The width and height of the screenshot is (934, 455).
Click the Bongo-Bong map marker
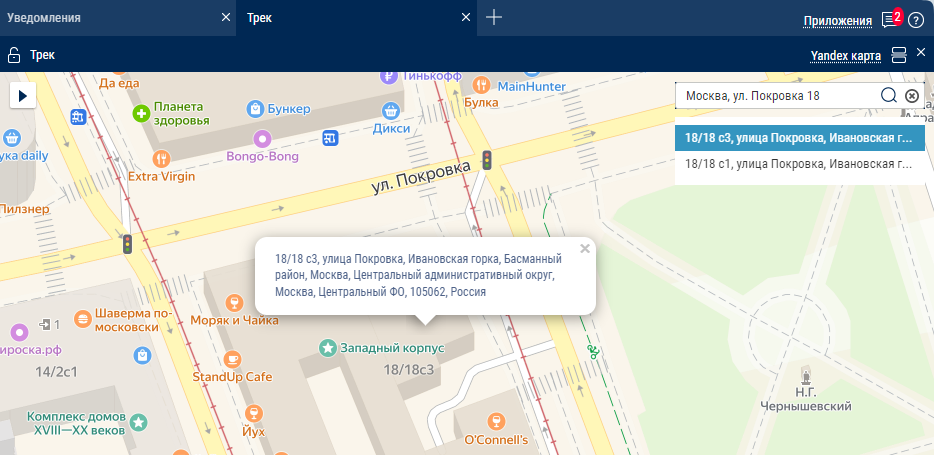coord(262,139)
